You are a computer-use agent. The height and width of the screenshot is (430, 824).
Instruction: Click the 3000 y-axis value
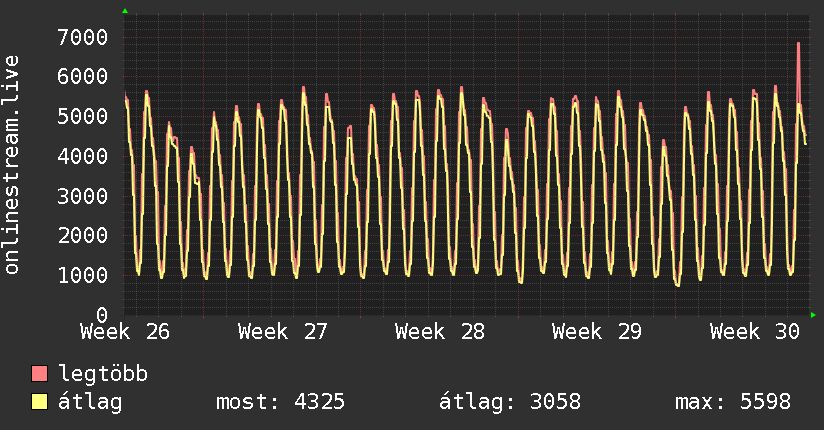tap(83, 196)
